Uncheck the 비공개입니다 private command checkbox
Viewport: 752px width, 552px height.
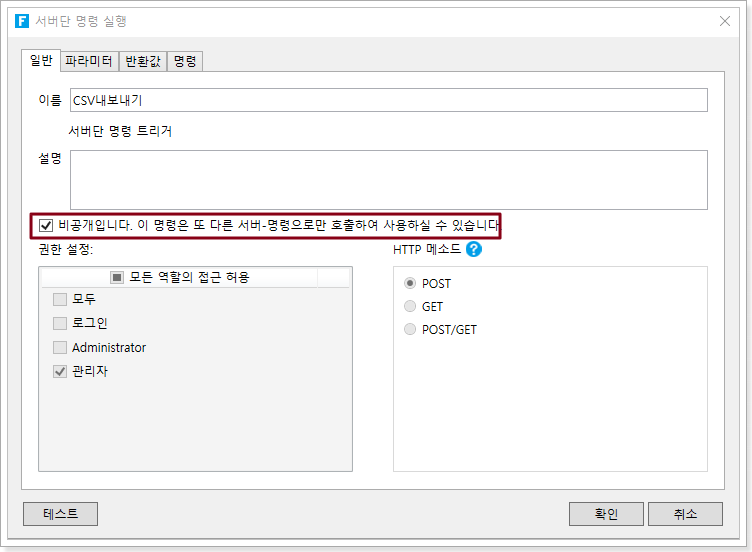coord(46,225)
